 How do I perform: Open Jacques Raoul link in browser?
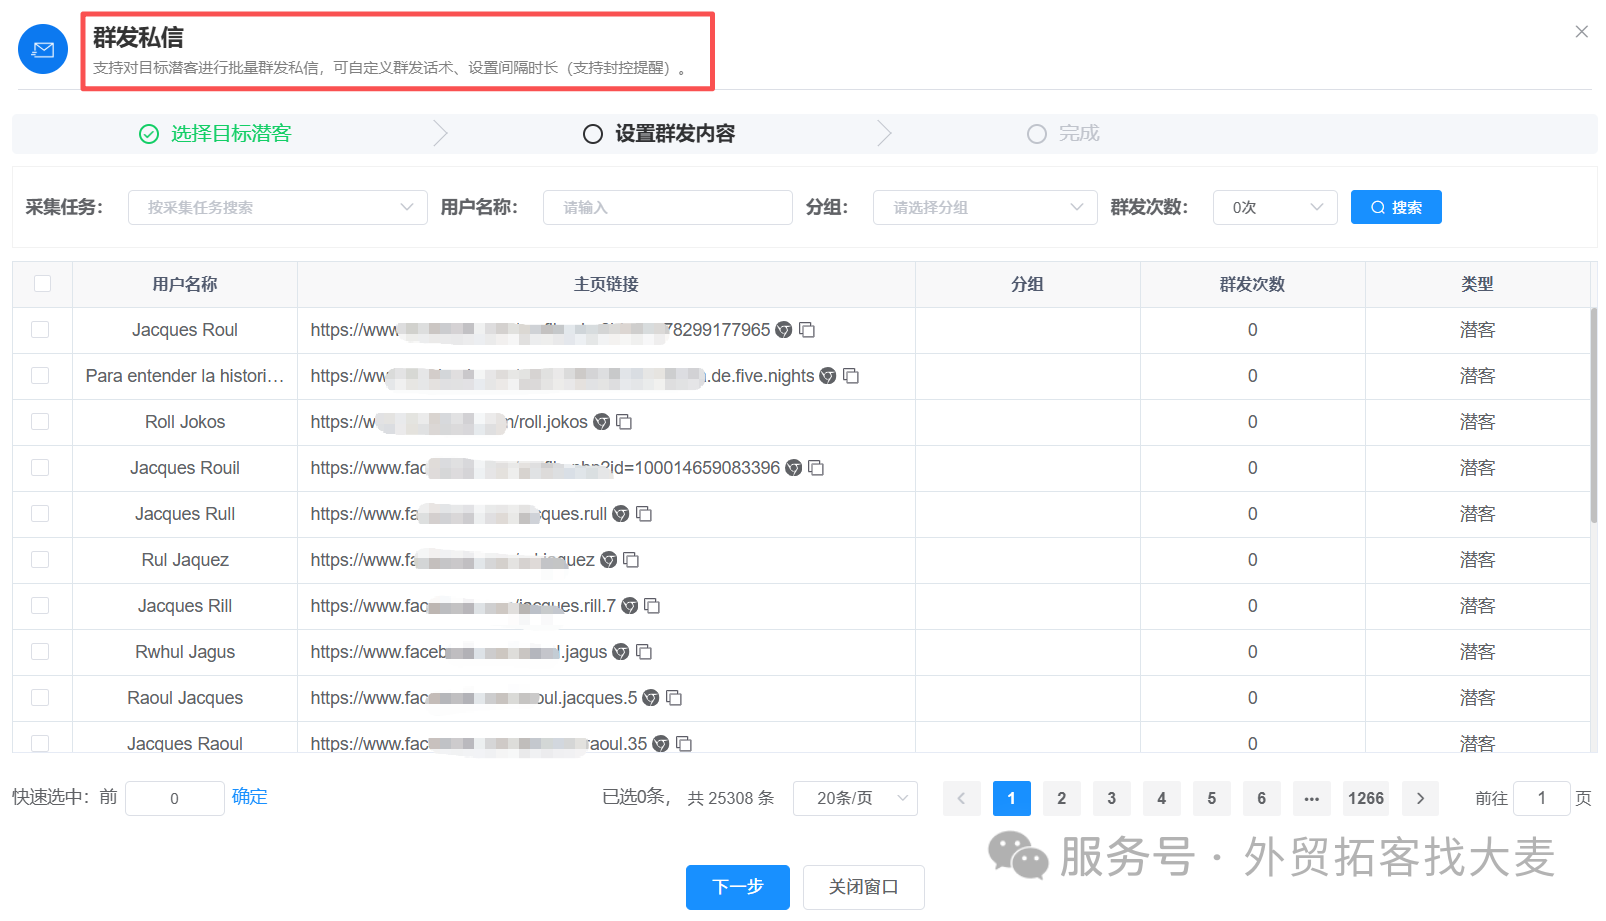coord(661,744)
